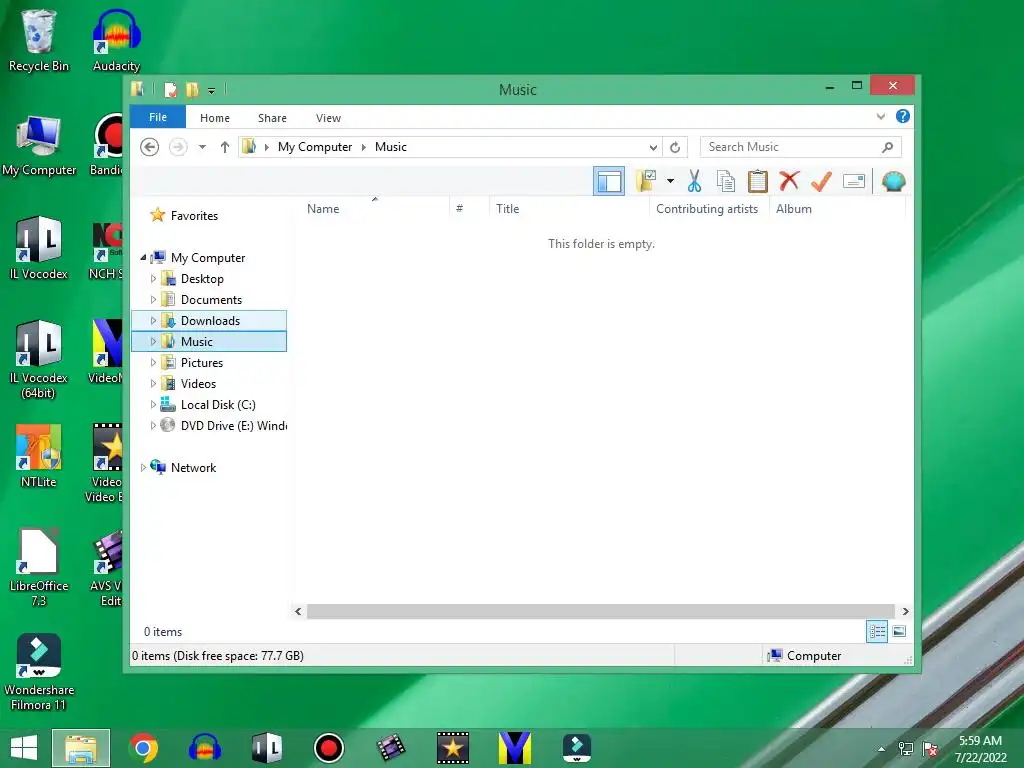Expand the Downloads tree node
The width and height of the screenshot is (1024, 768).
pos(153,321)
